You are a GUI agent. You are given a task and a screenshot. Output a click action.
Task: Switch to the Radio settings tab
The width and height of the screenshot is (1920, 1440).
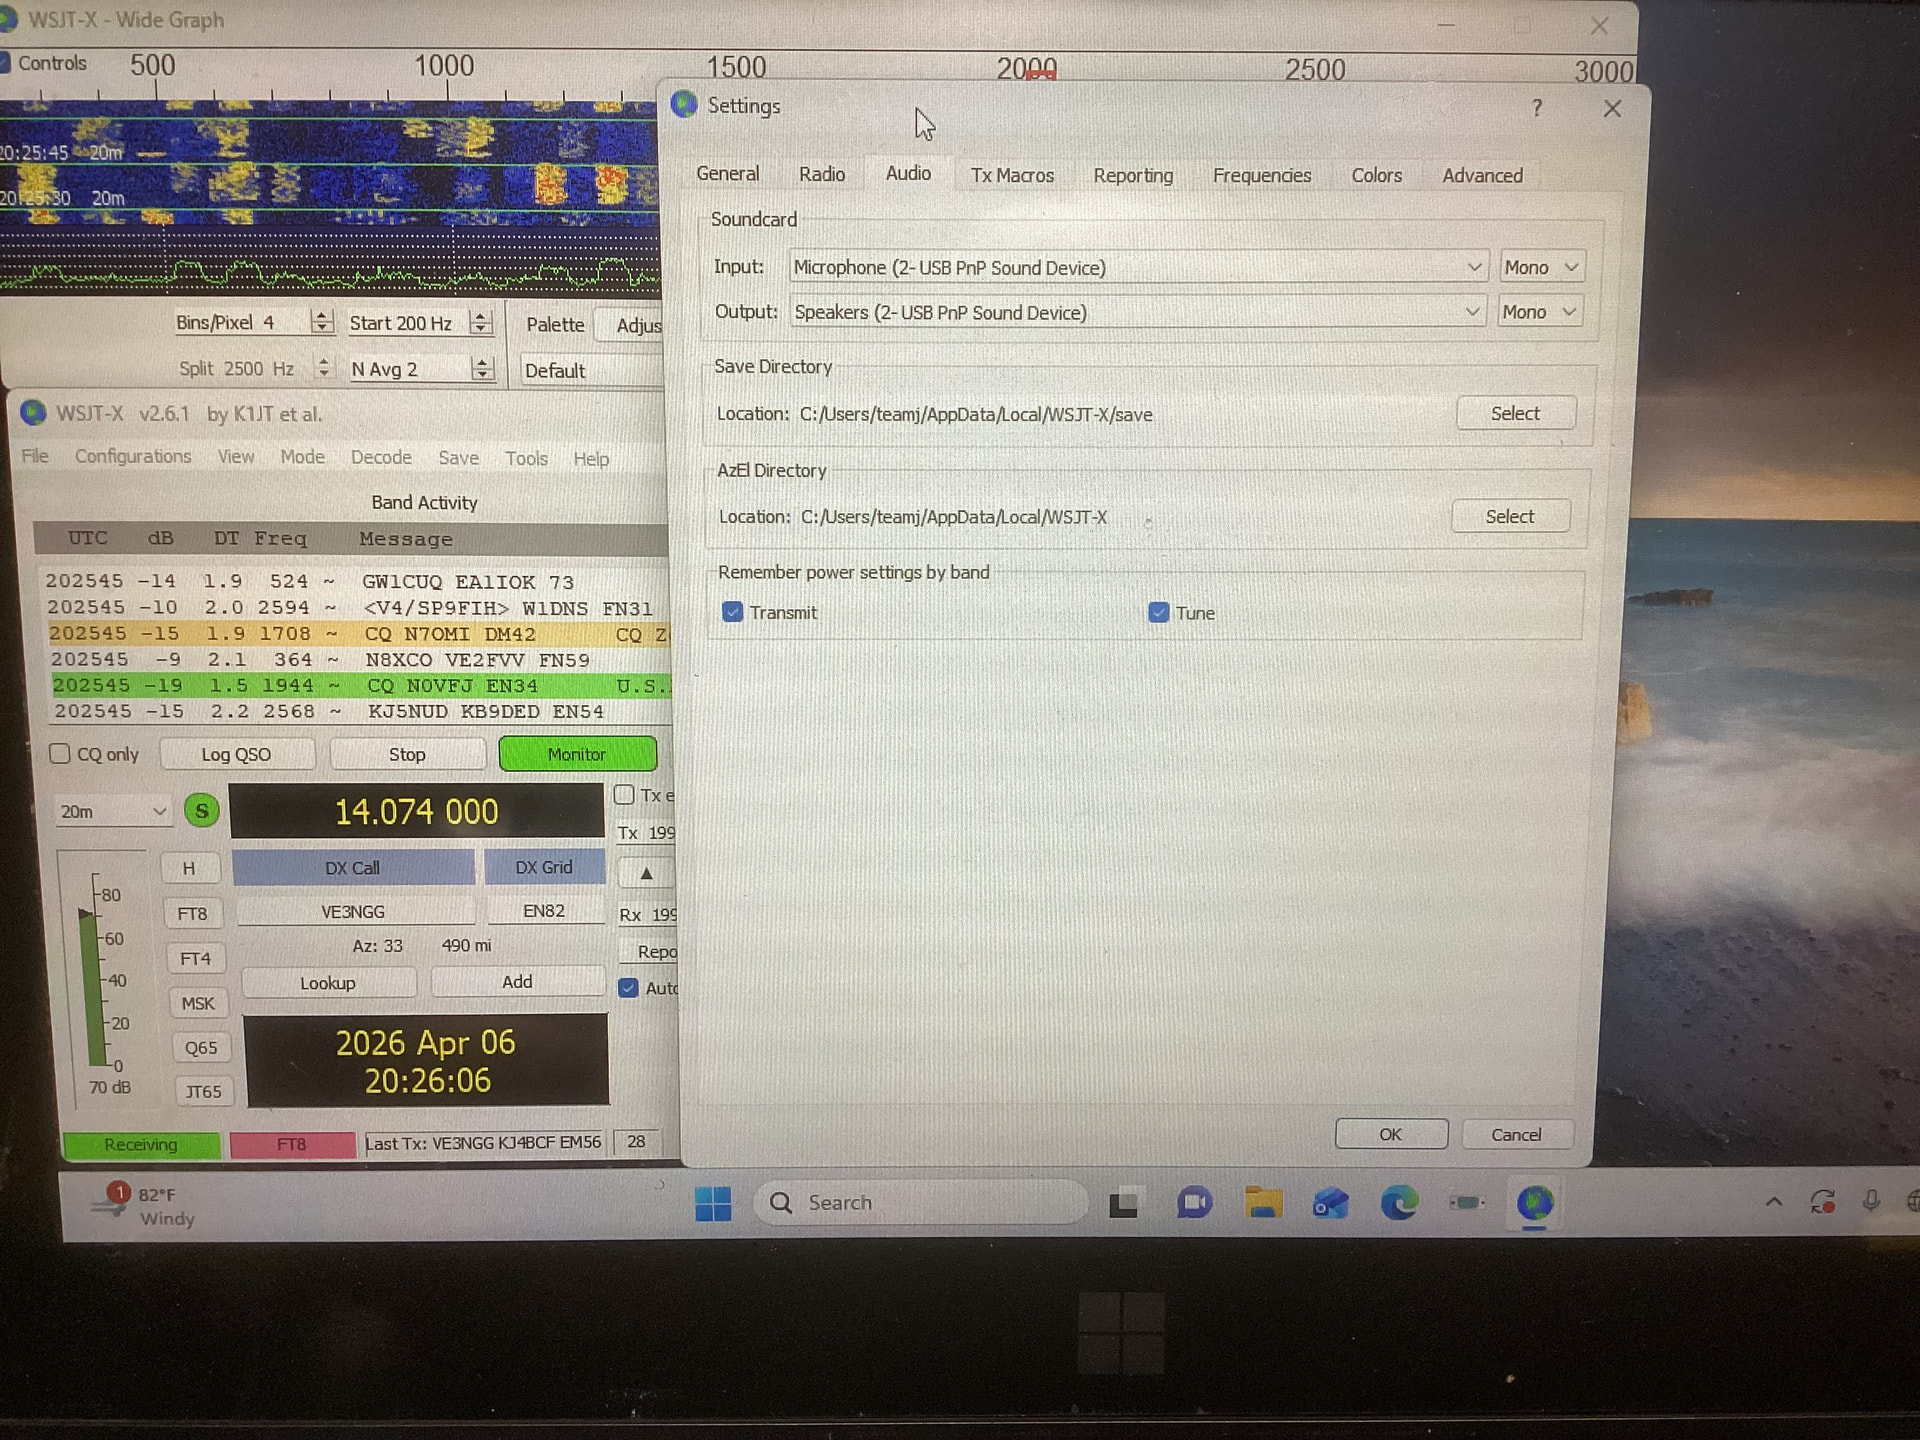(x=822, y=175)
